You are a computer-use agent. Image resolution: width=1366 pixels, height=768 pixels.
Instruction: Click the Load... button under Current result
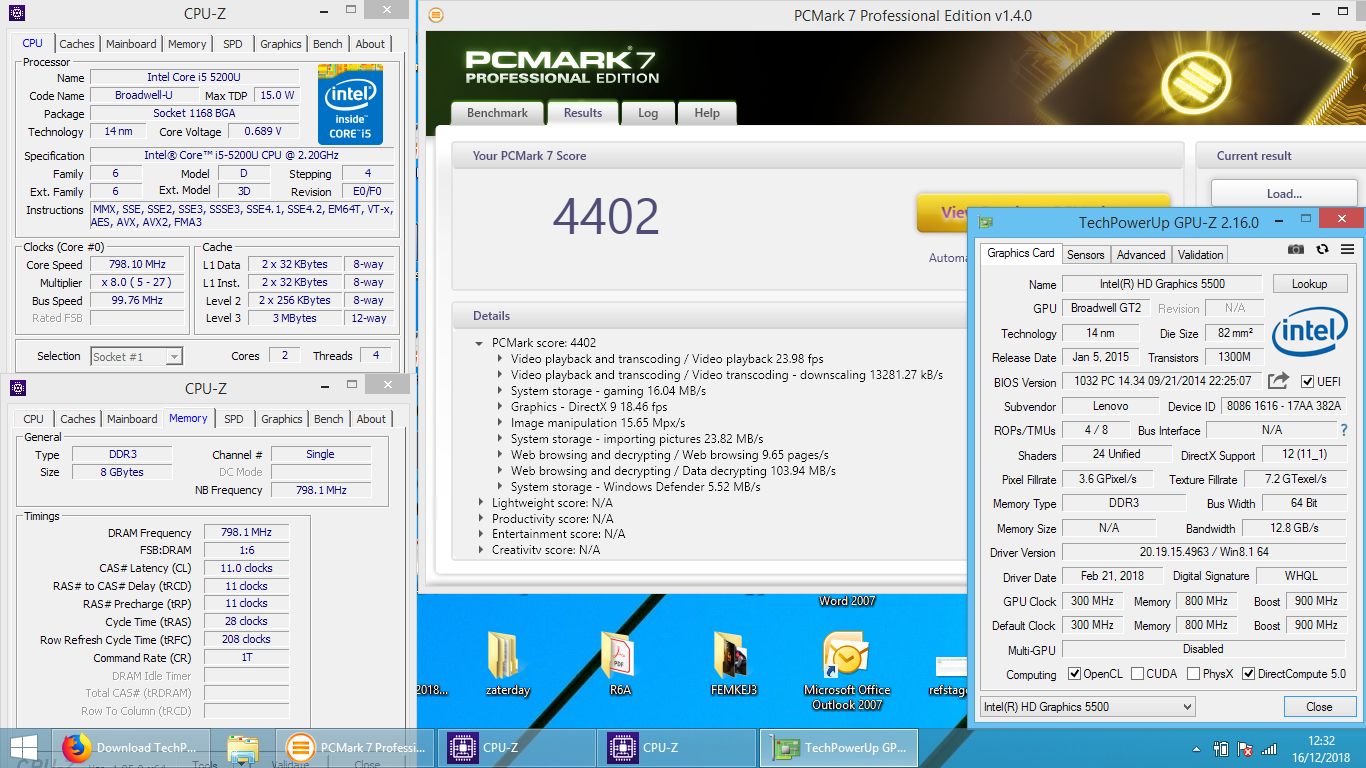pos(1284,194)
